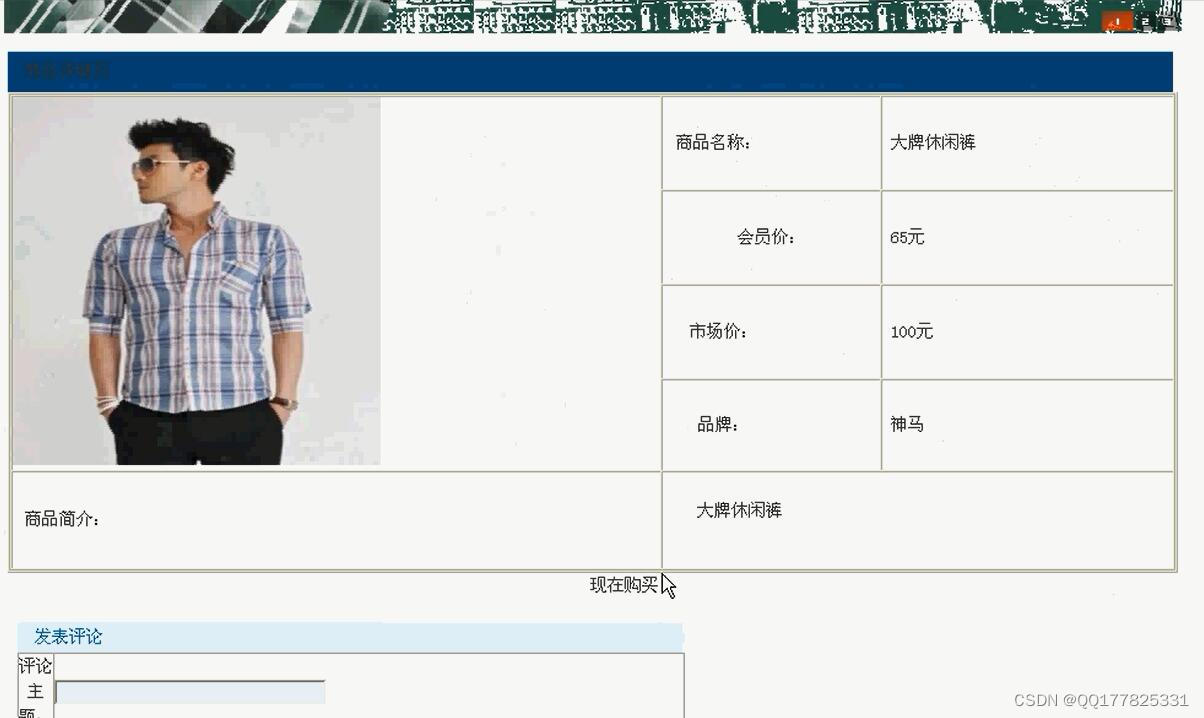The image size is (1204, 718).
Task: Click the orange "1" badge in the top banner
Action: pyautogui.click(x=1117, y=20)
